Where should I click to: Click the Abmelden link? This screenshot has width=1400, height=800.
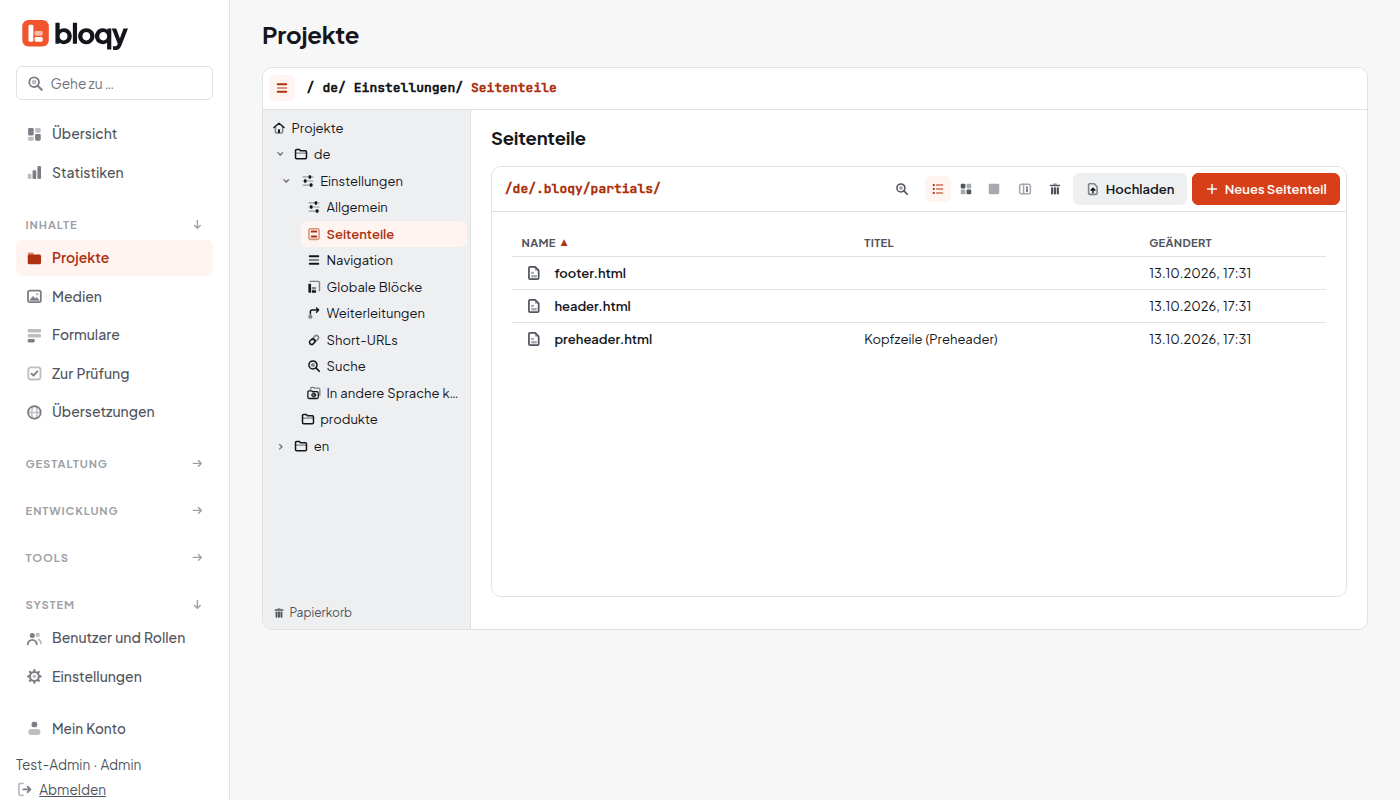[x=72, y=790]
